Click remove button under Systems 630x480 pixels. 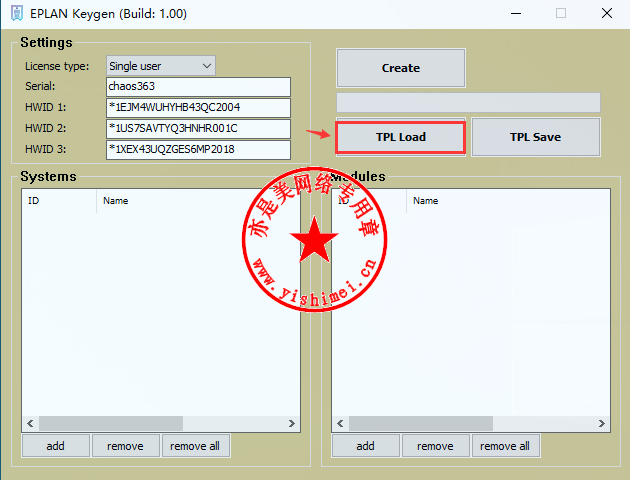(x=126, y=446)
